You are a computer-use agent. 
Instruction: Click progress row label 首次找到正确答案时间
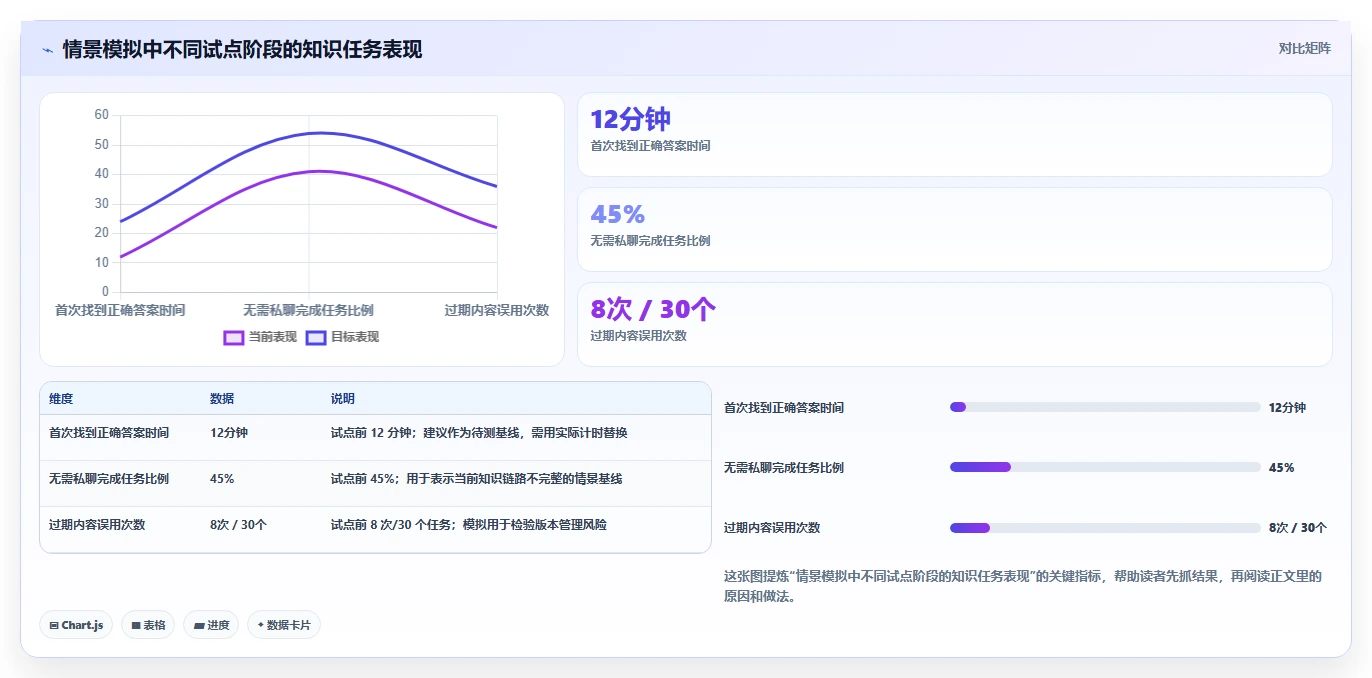pyautogui.click(x=784, y=408)
